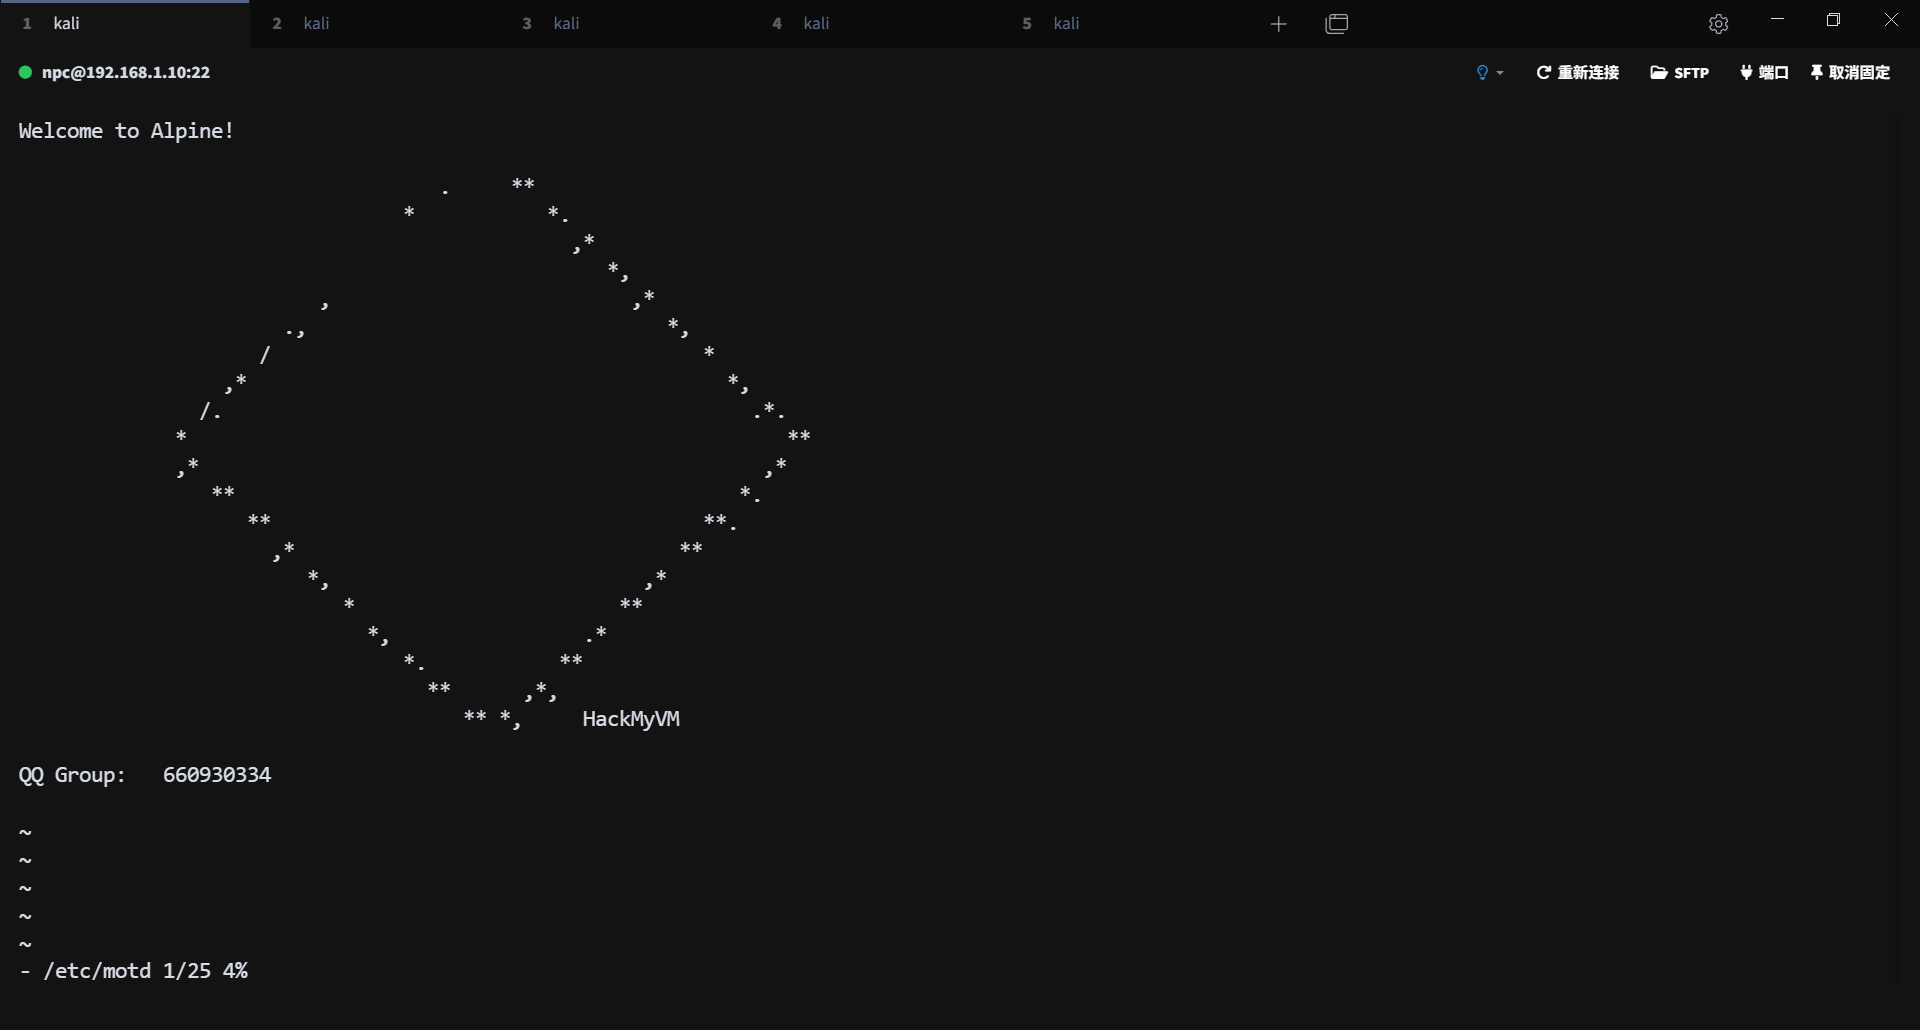Open the settings gear icon

pyautogui.click(x=1718, y=24)
